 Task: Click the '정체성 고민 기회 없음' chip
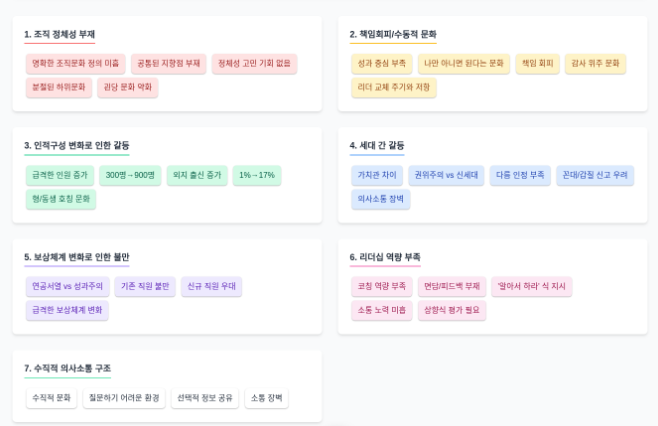point(254,63)
